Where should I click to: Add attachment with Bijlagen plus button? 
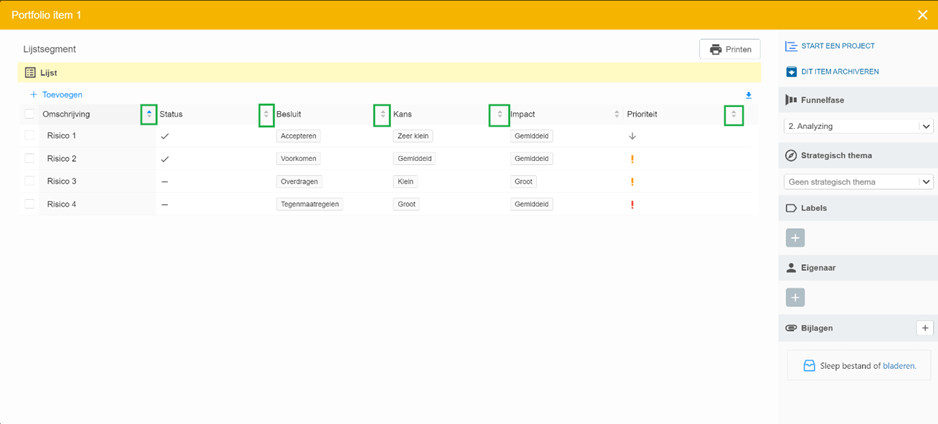pos(925,328)
